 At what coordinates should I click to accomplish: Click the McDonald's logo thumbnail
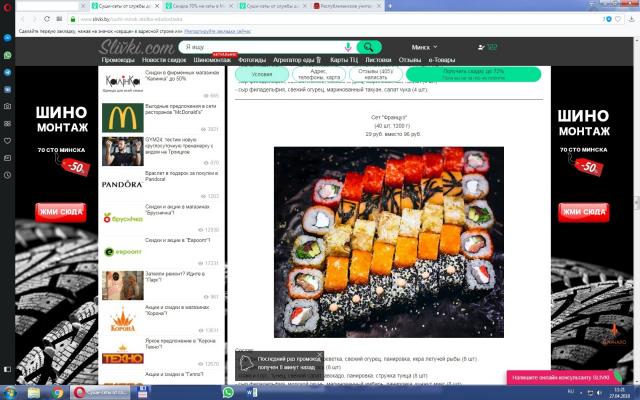pos(121,117)
